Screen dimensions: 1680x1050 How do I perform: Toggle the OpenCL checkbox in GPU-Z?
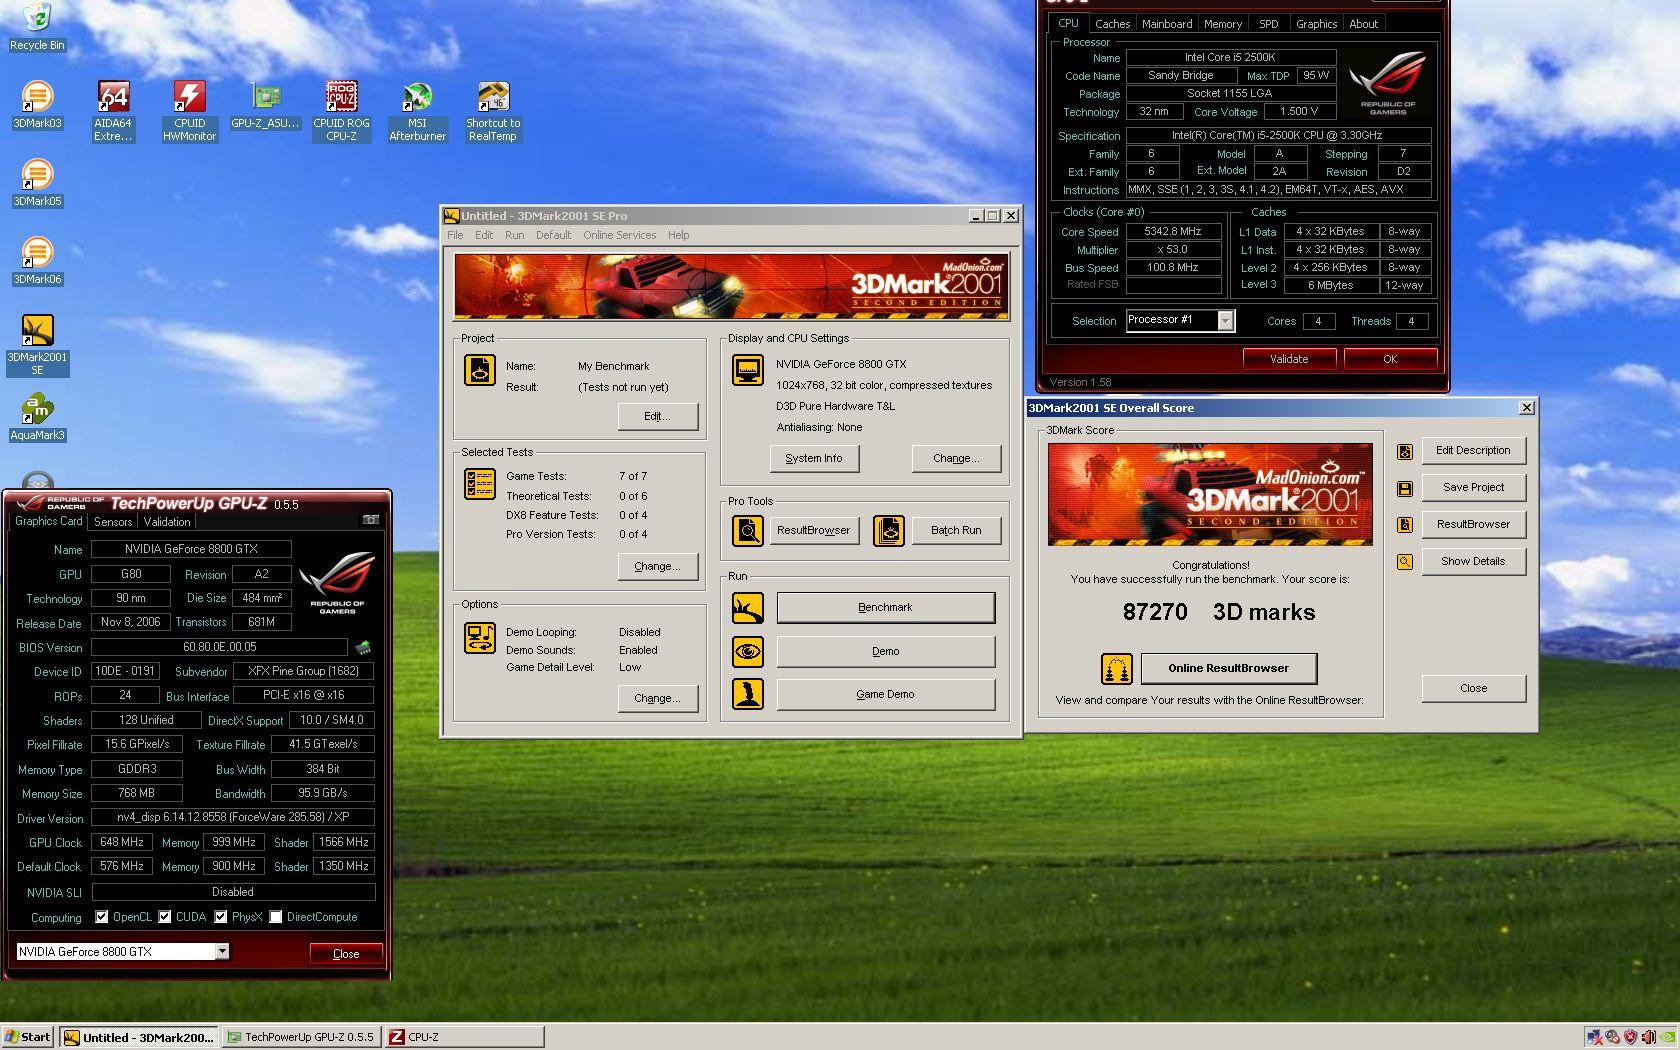[x=101, y=917]
